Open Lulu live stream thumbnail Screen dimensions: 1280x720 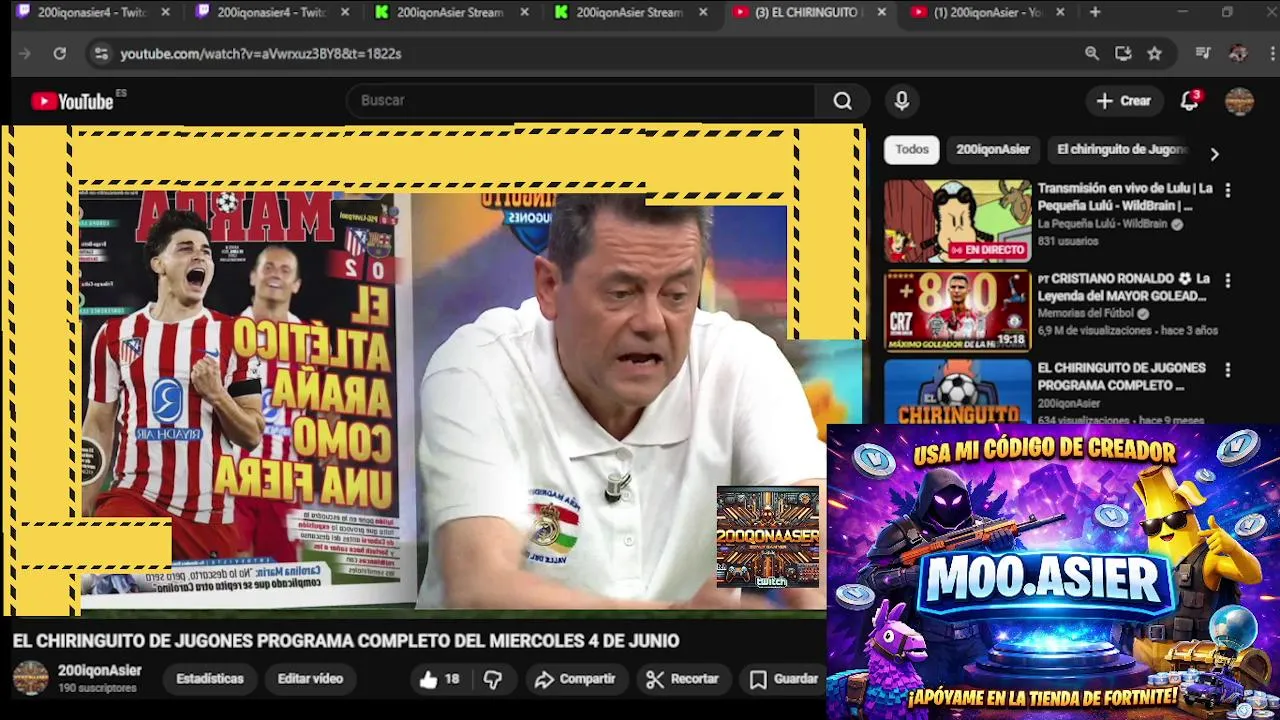pyautogui.click(x=957, y=221)
